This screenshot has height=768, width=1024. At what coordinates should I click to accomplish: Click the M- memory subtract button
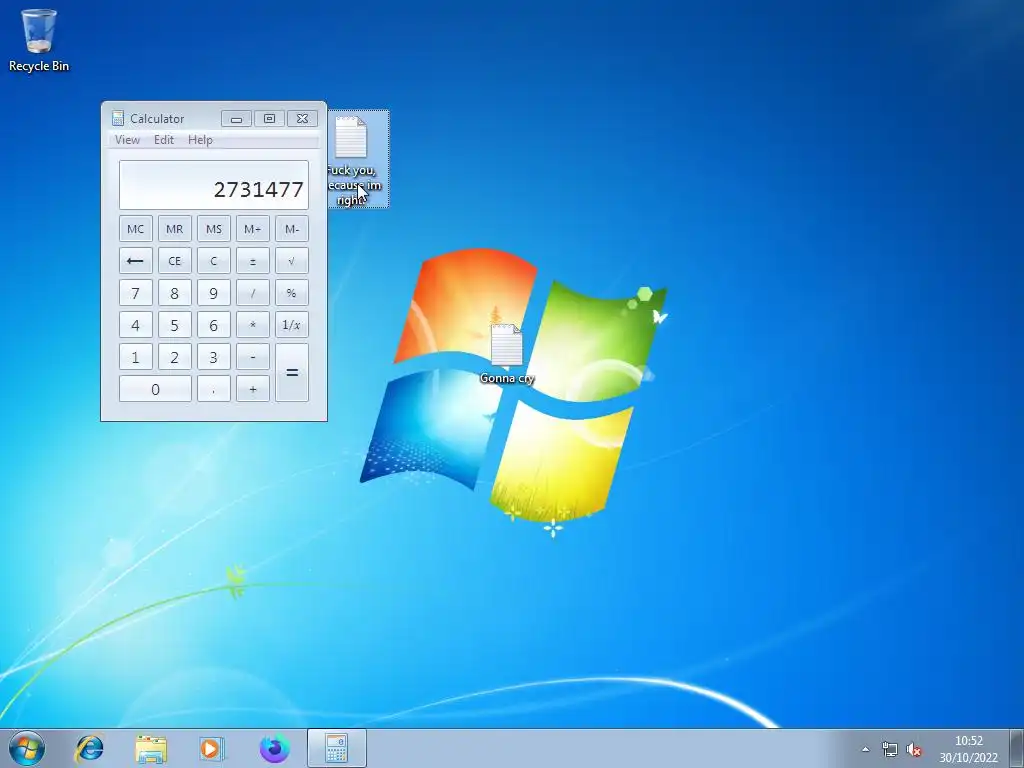point(292,229)
